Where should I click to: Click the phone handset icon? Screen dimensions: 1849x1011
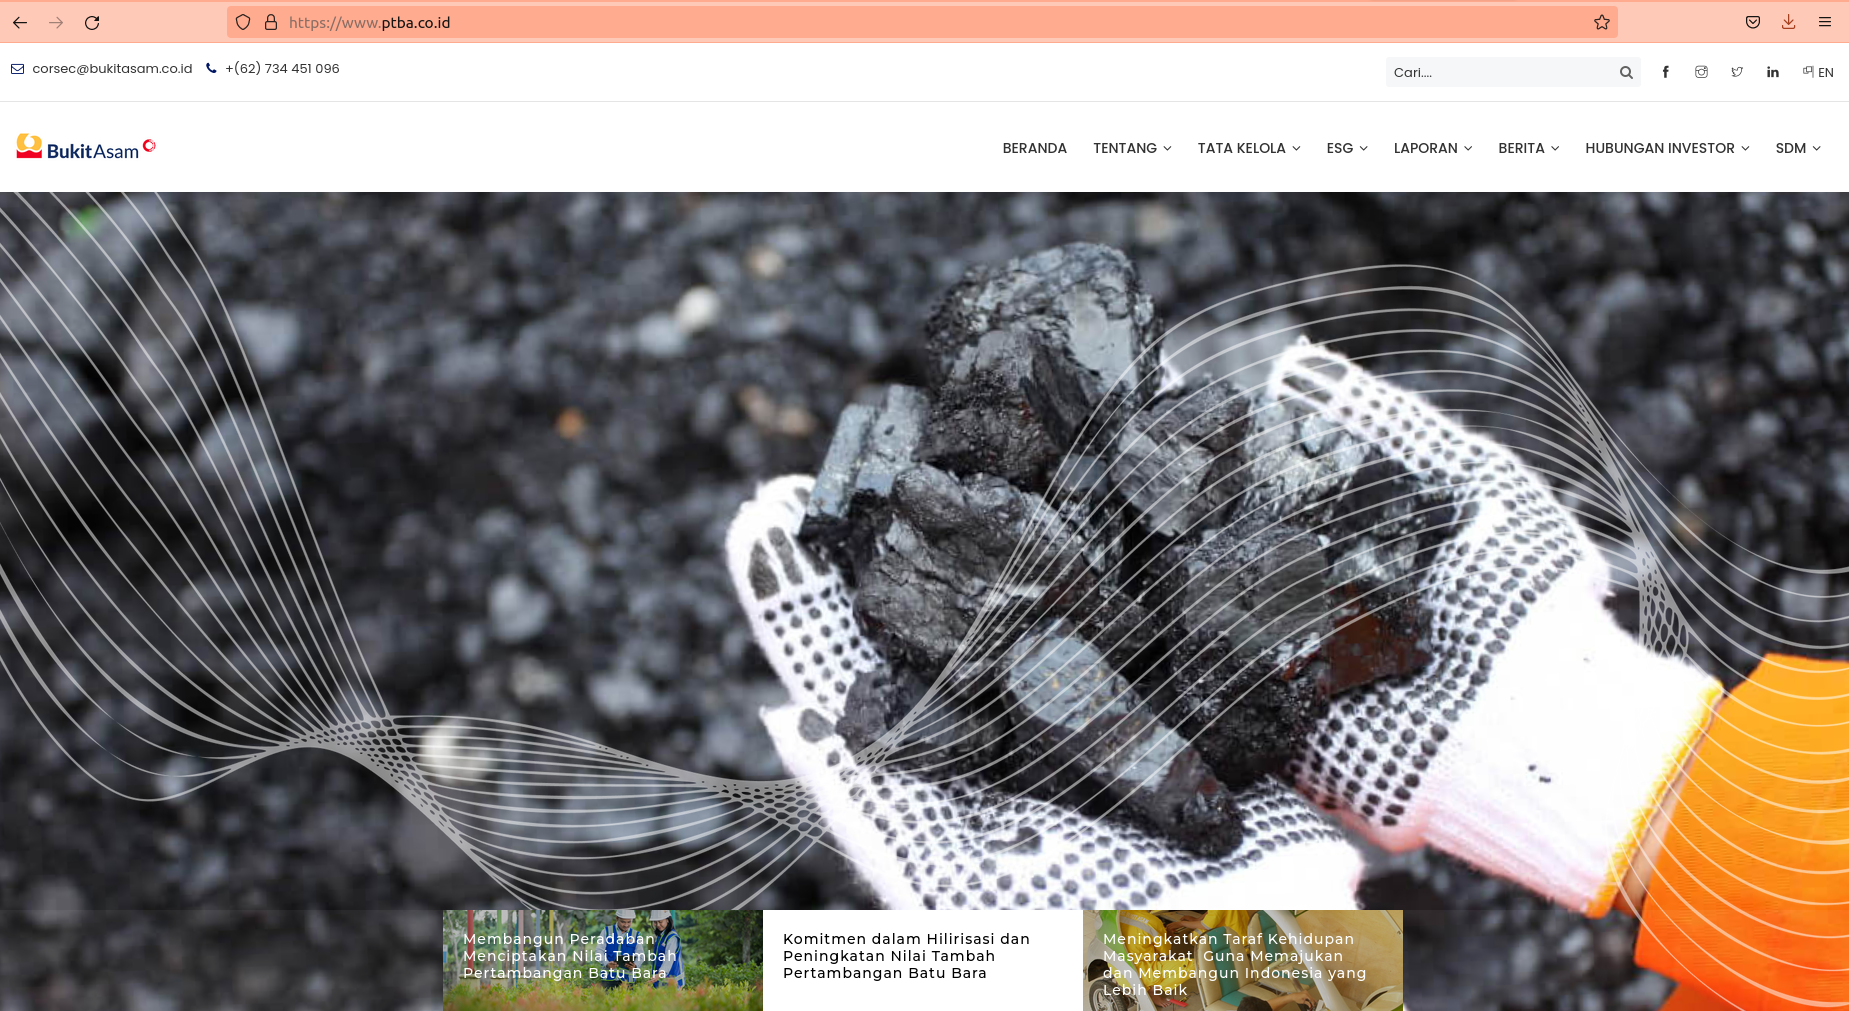tap(211, 68)
